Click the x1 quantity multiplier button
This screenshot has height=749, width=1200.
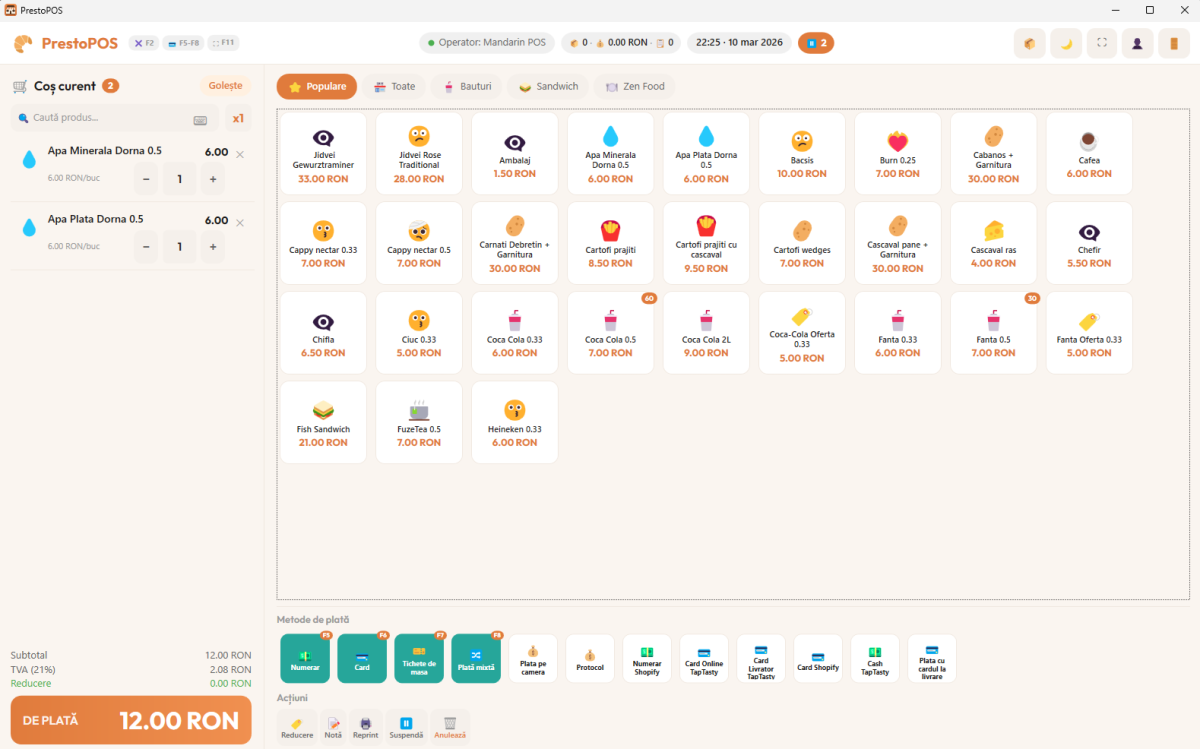pyautogui.click(x=238, y=118)
